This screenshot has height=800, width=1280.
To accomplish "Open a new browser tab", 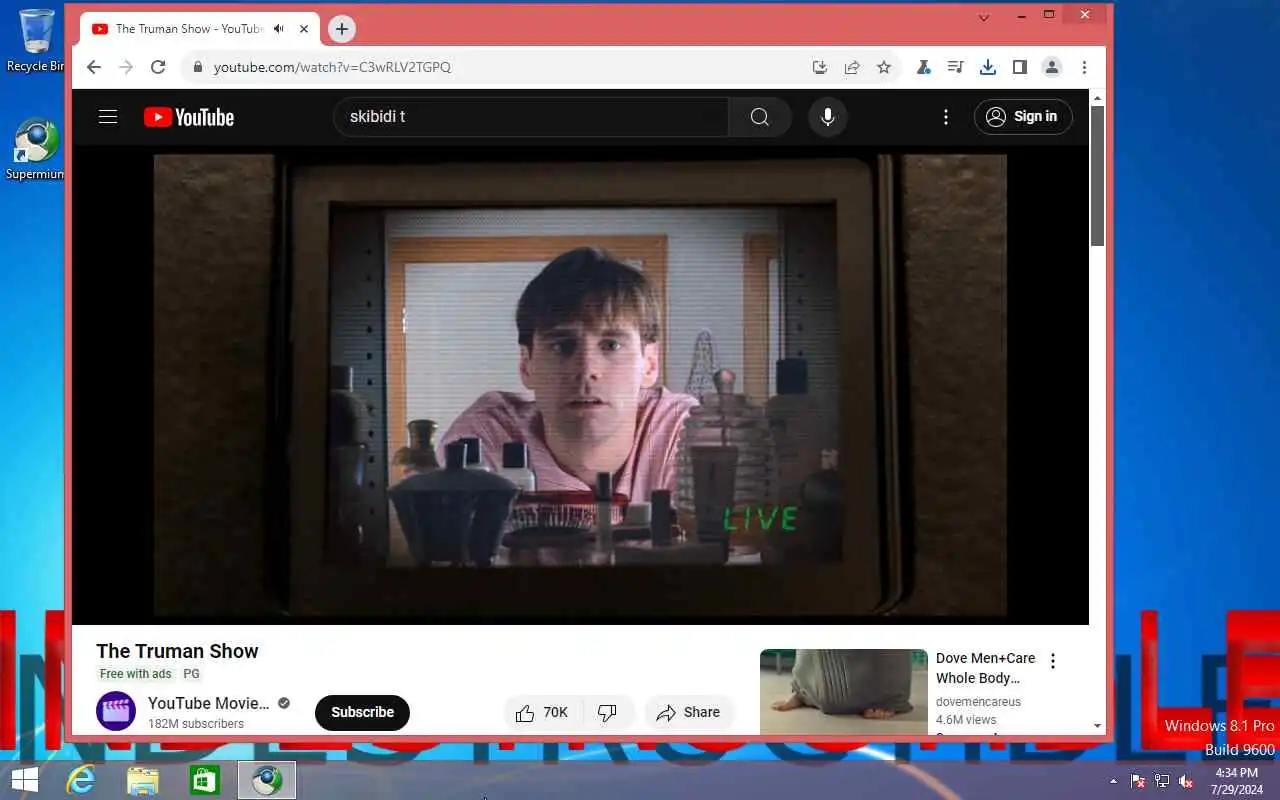I will (342, 29).
